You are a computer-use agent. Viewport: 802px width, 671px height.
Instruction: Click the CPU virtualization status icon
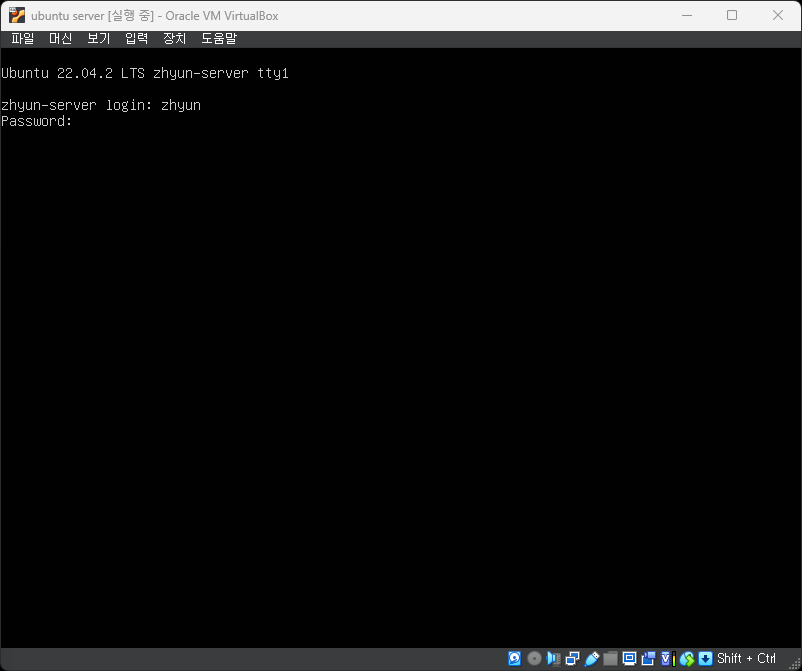coord(667,659)
